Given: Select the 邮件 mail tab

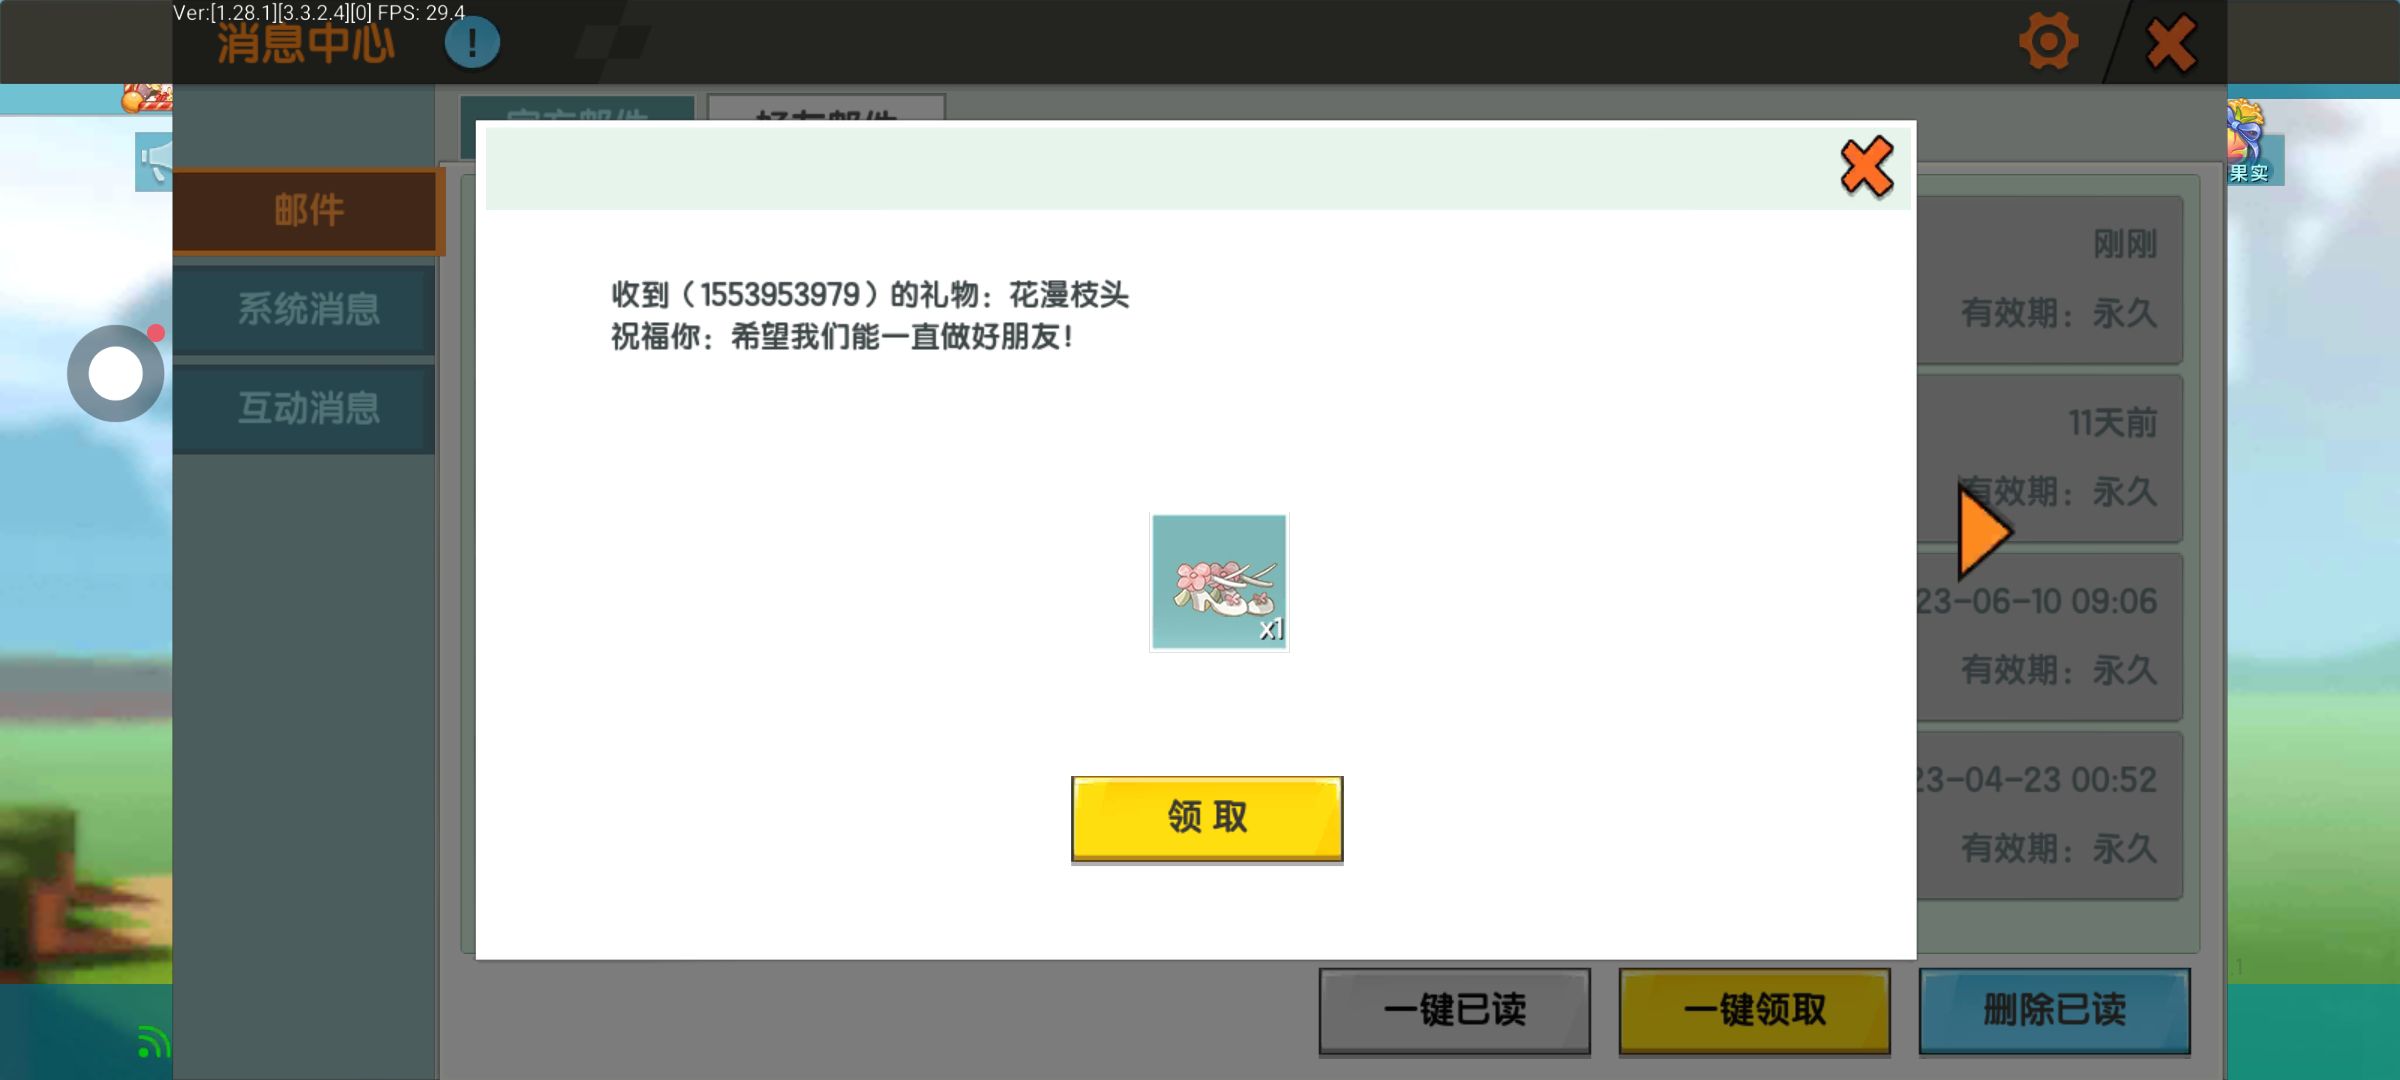Looking at the screenshot, I should pyautogui.click(x=307, y=211).
